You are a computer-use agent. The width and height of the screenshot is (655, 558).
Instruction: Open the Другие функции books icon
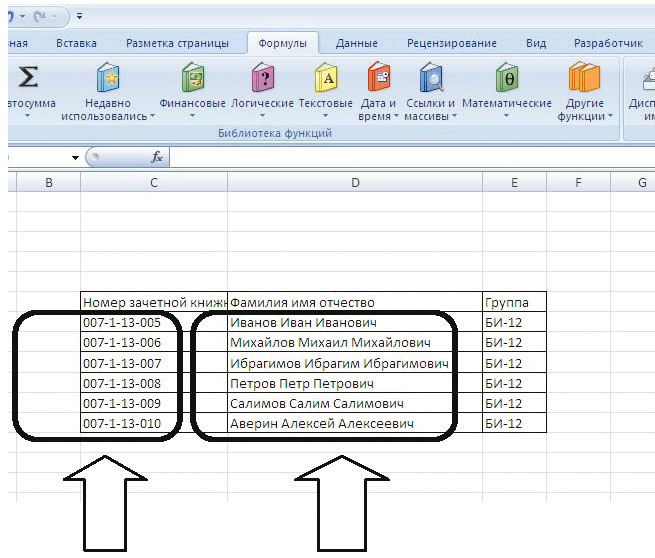[584, 77]
